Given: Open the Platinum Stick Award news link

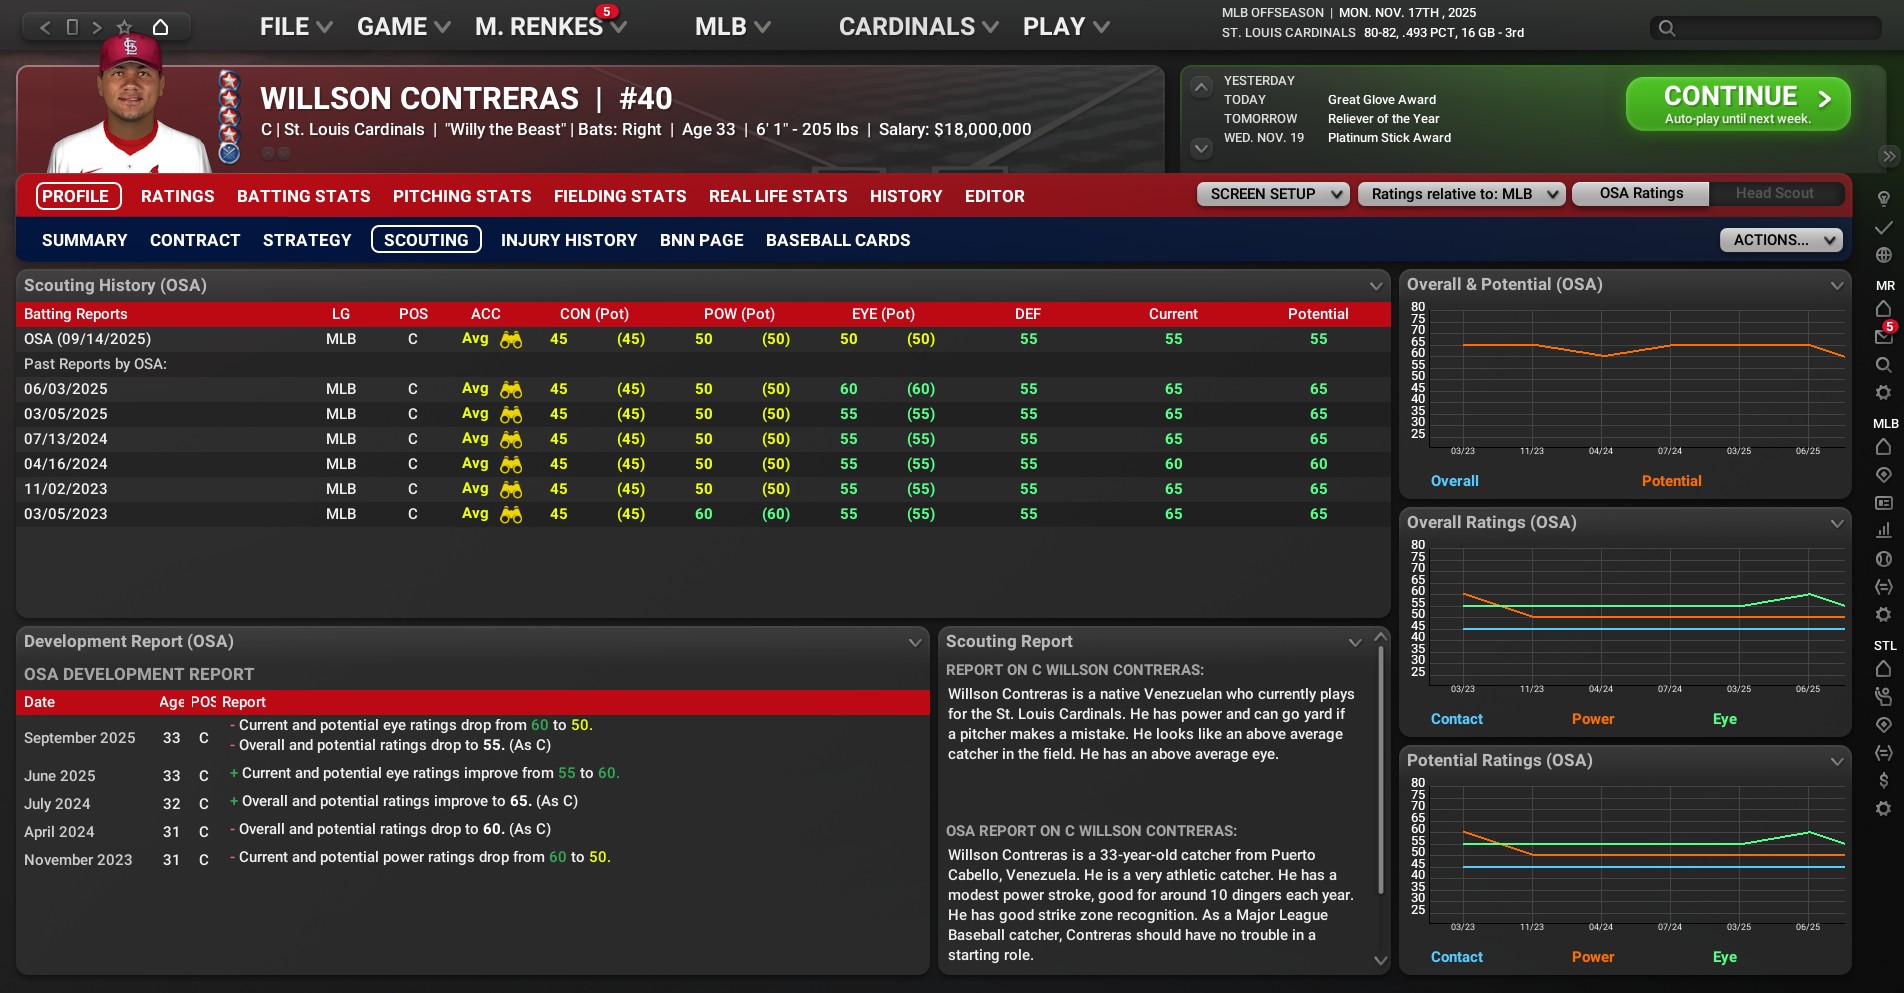Looking at the screenshot, I should [x=1389, y=138].
